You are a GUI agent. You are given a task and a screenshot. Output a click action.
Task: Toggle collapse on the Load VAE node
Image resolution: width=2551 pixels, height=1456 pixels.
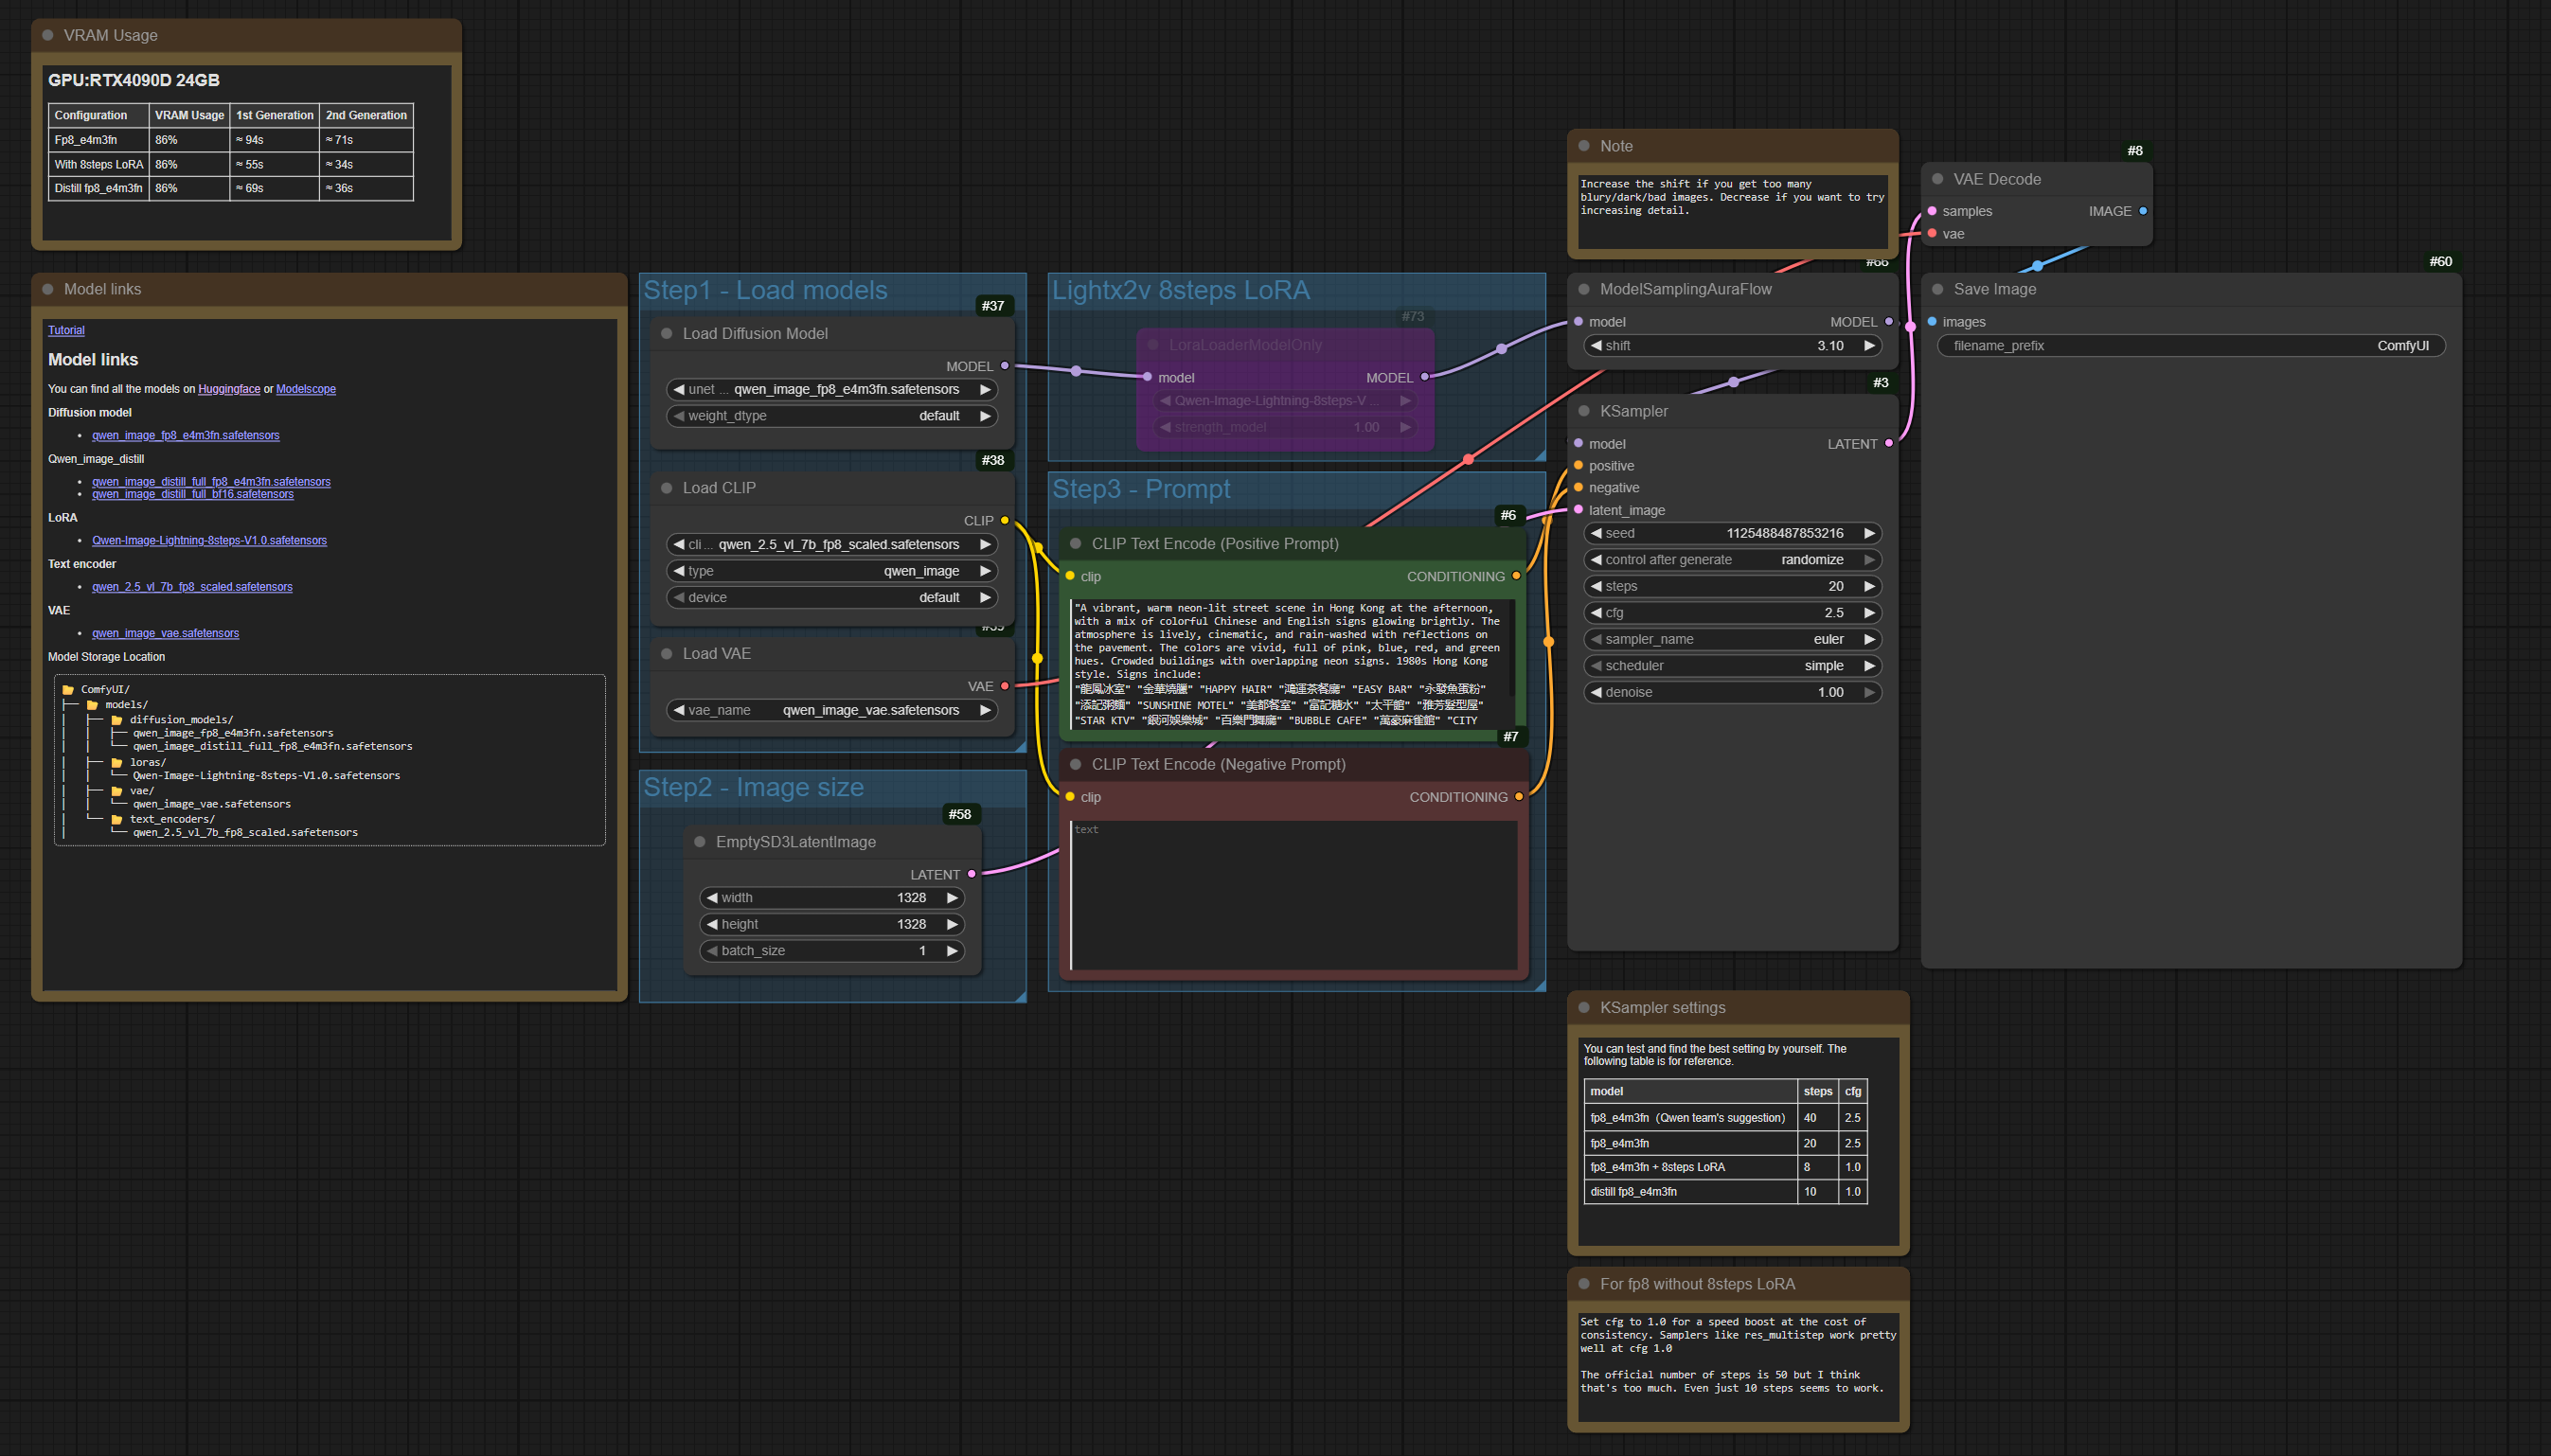[x=667, y=653]
